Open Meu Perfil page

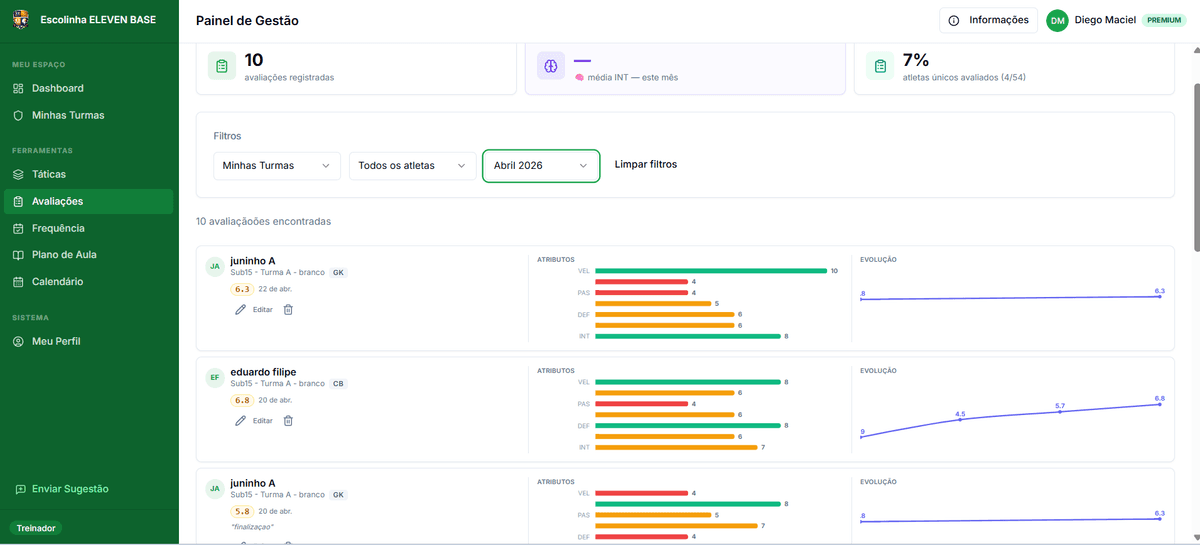(87, 341)
